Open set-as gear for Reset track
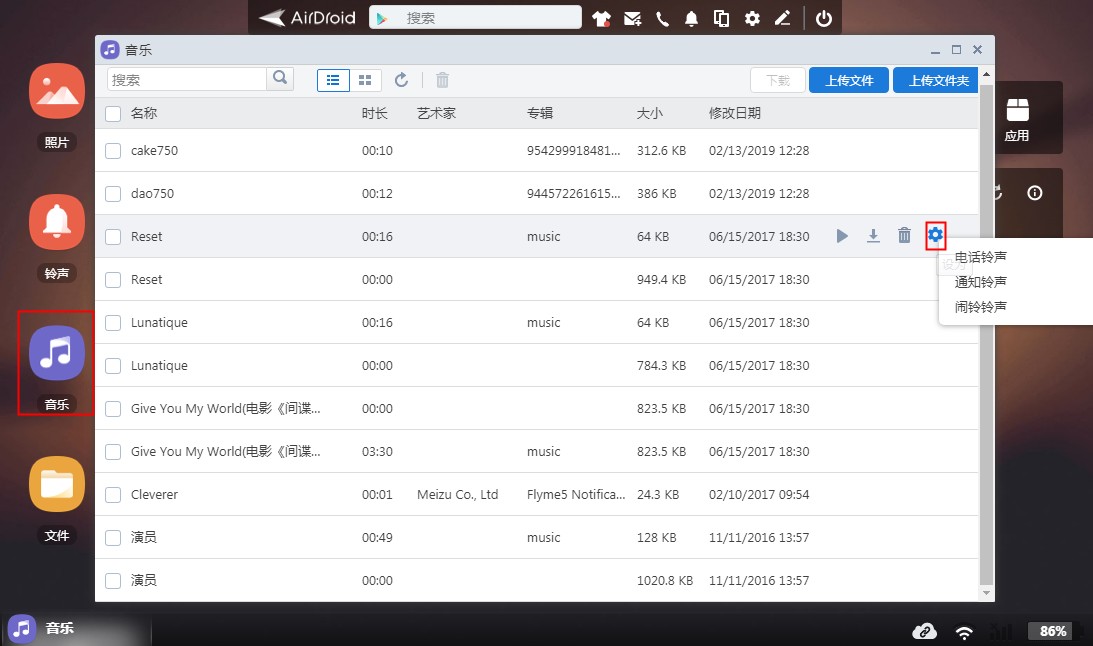Image resolution: width=1093 pixels, height=646 pixels. pos(935,236)
